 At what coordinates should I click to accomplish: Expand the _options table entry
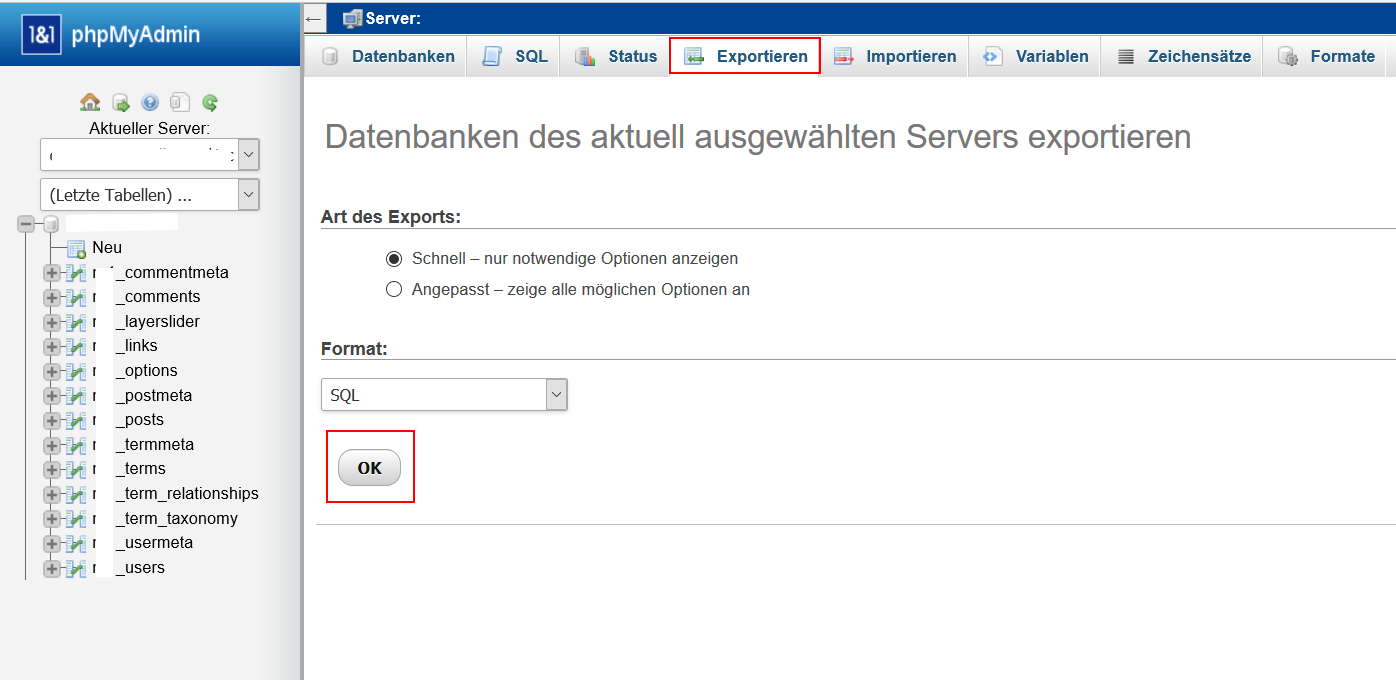[x=51, y=370]
